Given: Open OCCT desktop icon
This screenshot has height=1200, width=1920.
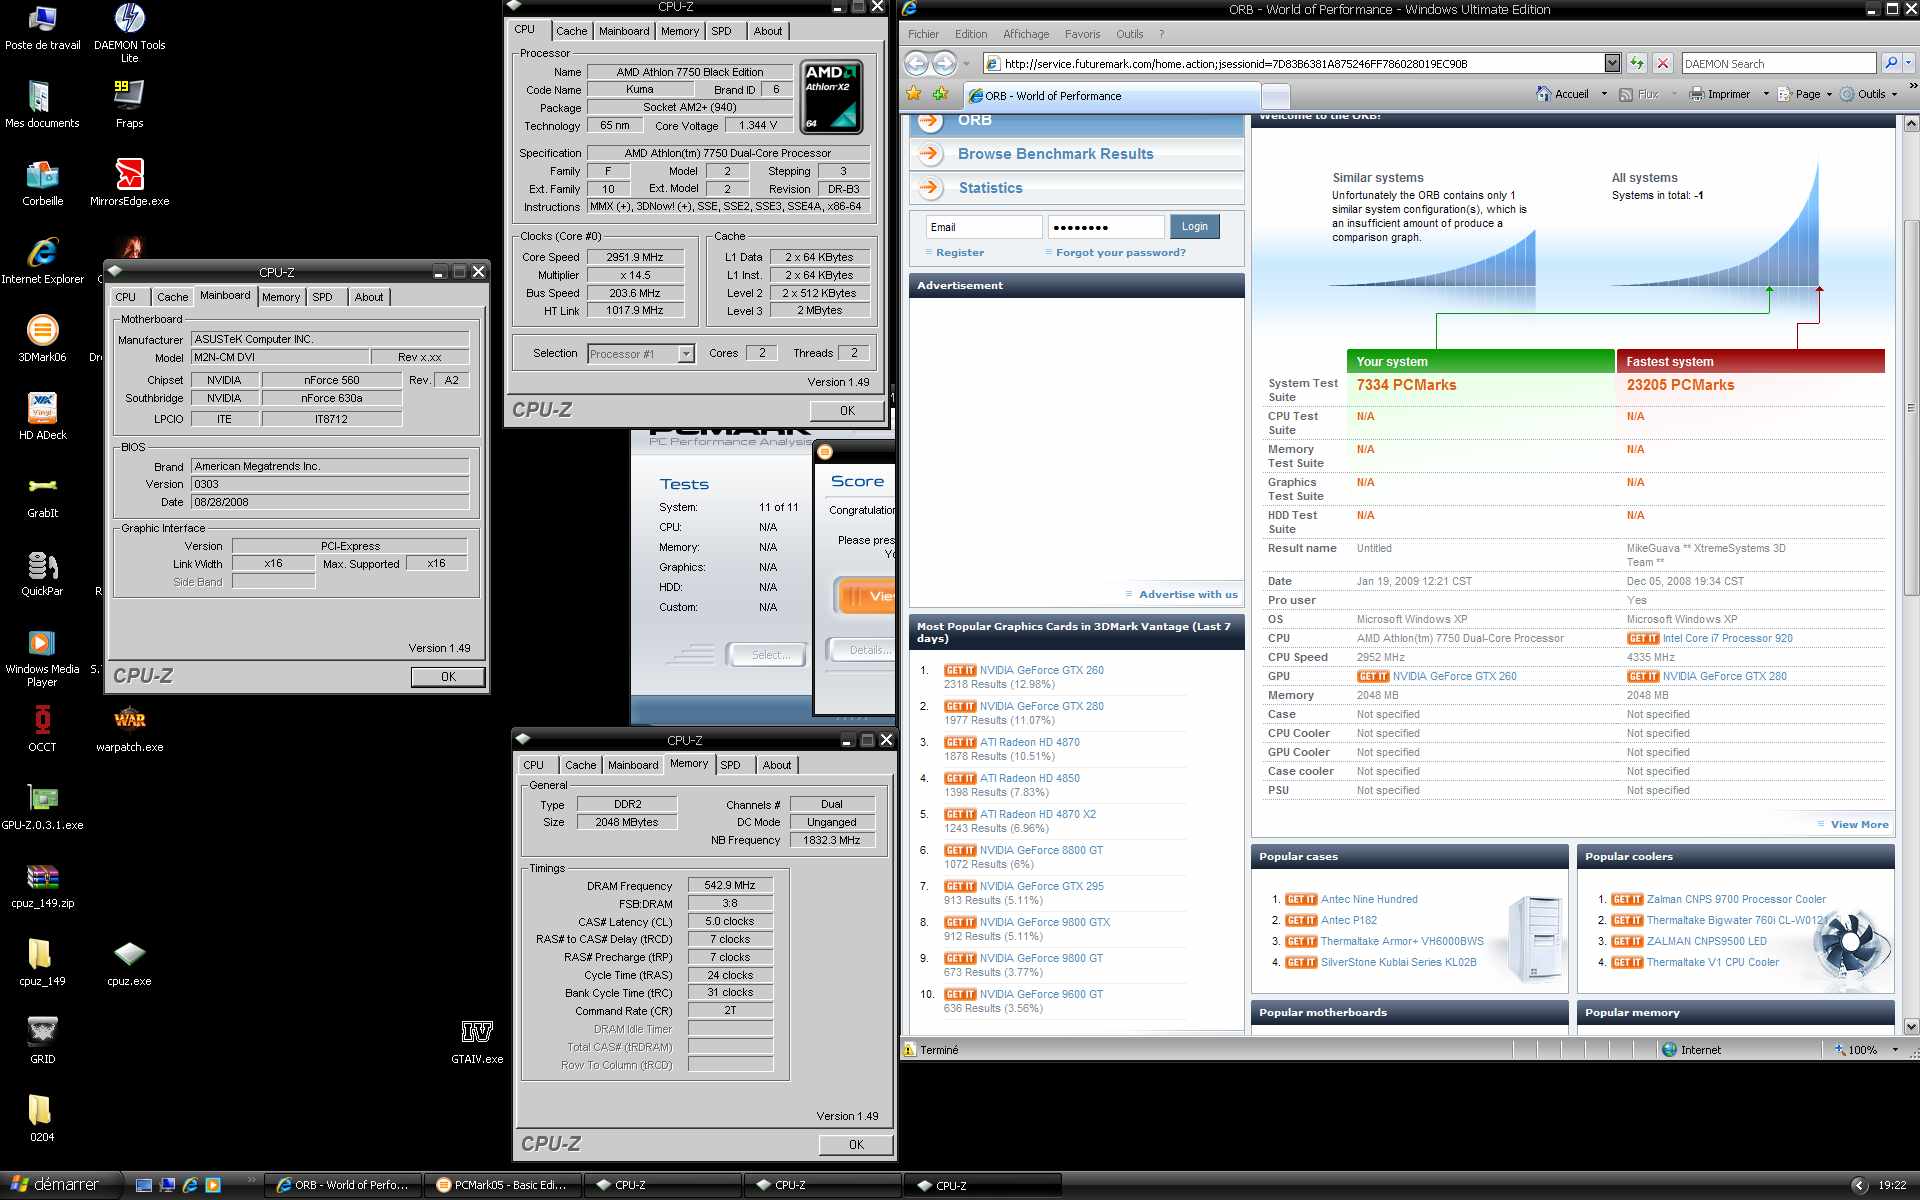Looking at the screenshot, I should 42,729.
